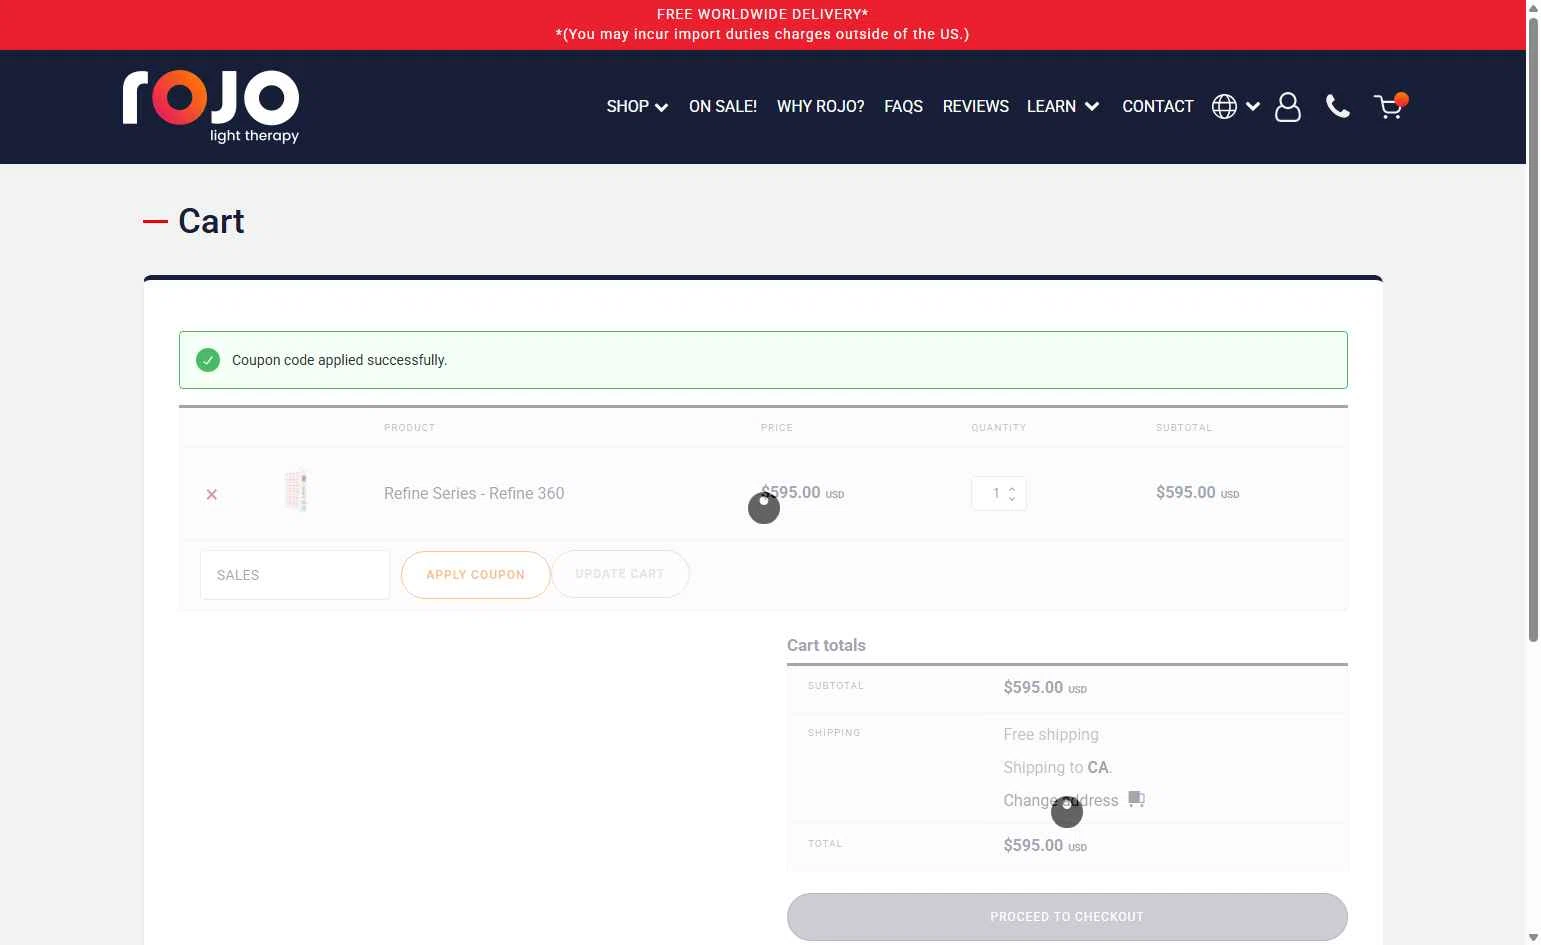
Task: Click the 'Shipping to CA.' text
Action: click(x=1058, y=767)
